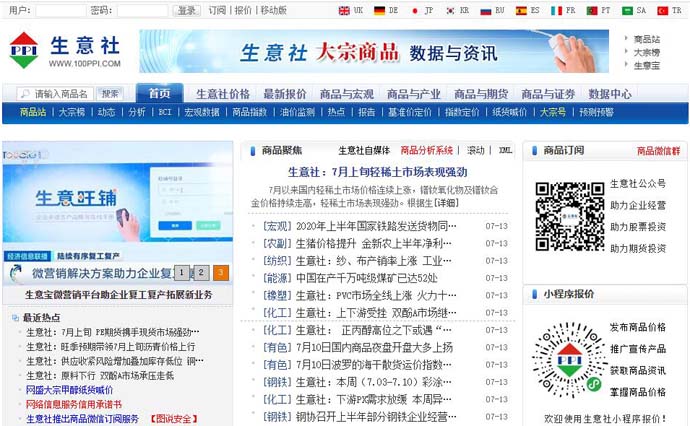Switch to slide 1 of the carousel

[x=181, y=273]
